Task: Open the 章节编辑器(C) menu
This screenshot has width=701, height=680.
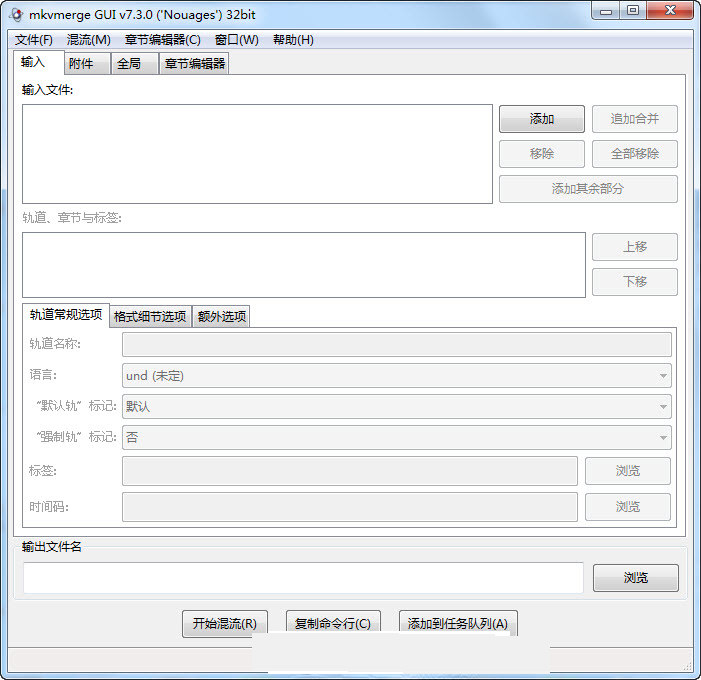Action: [163, 40]
